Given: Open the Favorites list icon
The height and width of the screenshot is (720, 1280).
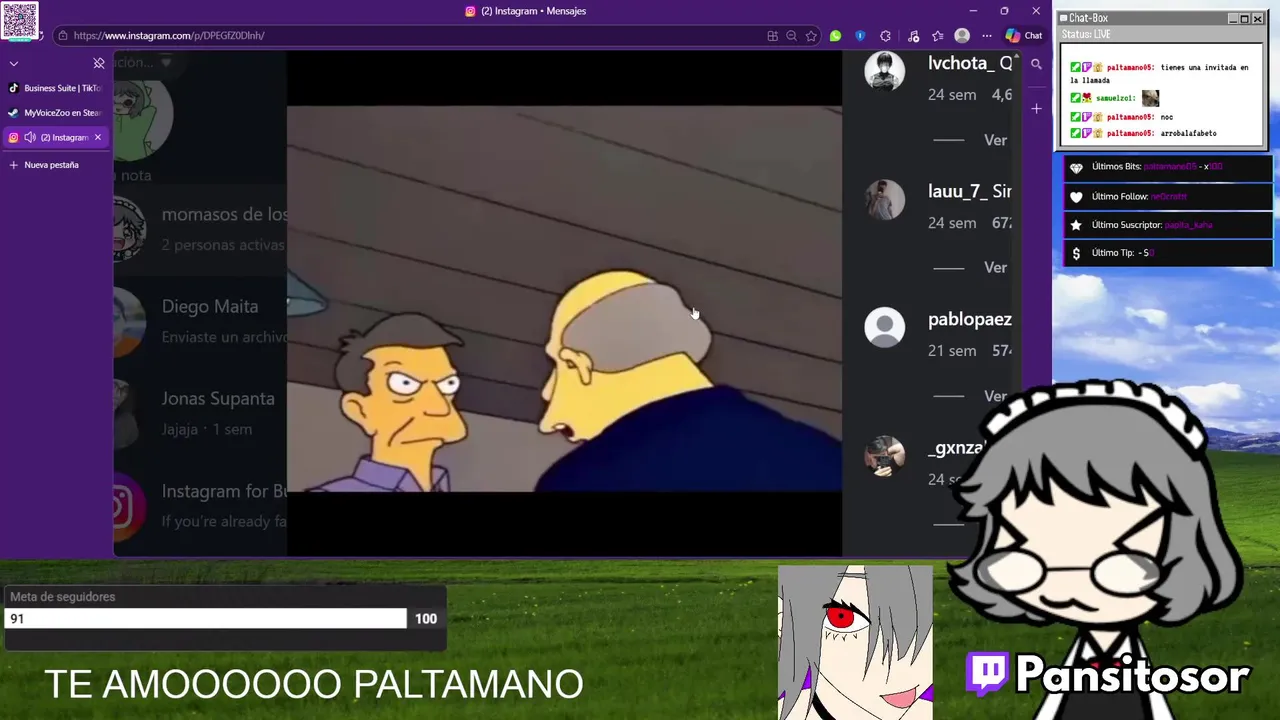Looking at the screenshot, I should tap(937, 36).
